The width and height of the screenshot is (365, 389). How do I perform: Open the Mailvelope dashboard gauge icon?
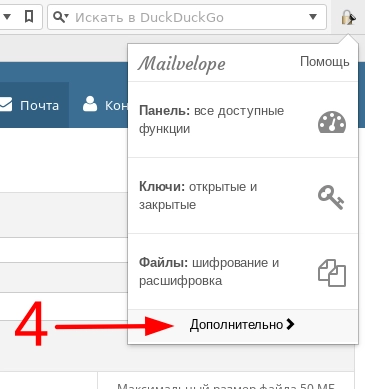332,122
